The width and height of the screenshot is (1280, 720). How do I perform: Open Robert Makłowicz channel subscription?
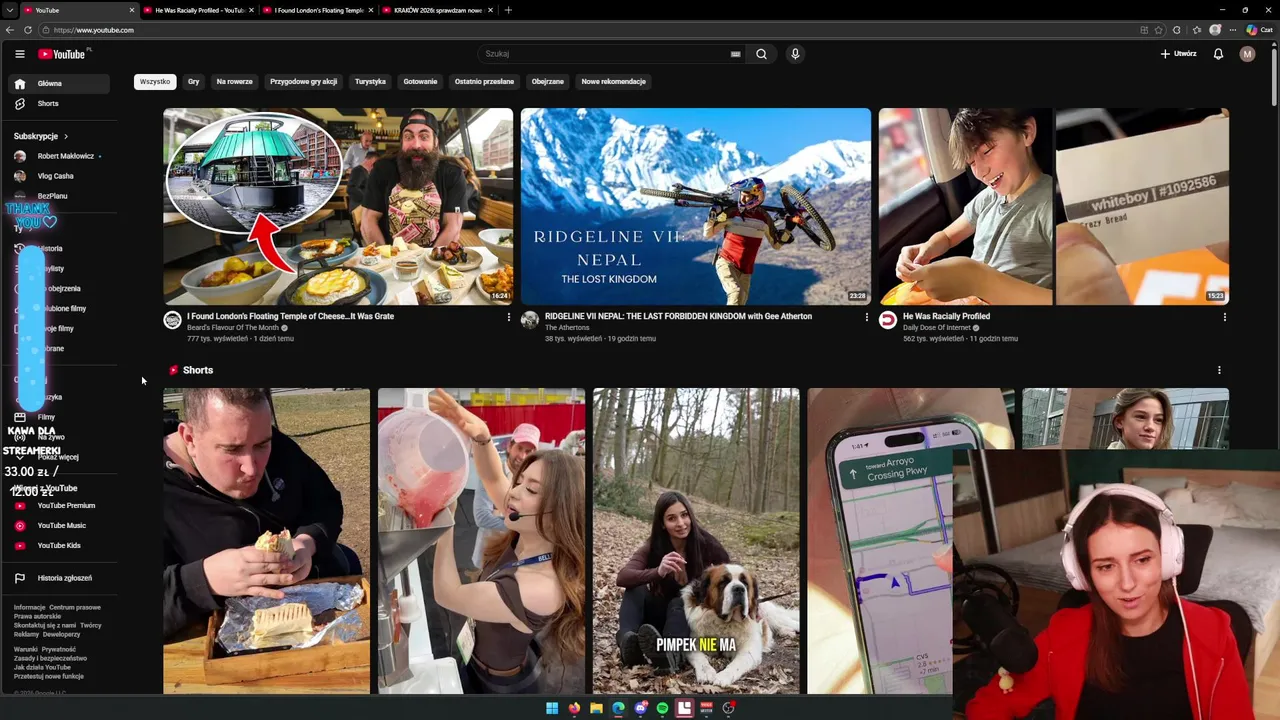pos(59,156)
